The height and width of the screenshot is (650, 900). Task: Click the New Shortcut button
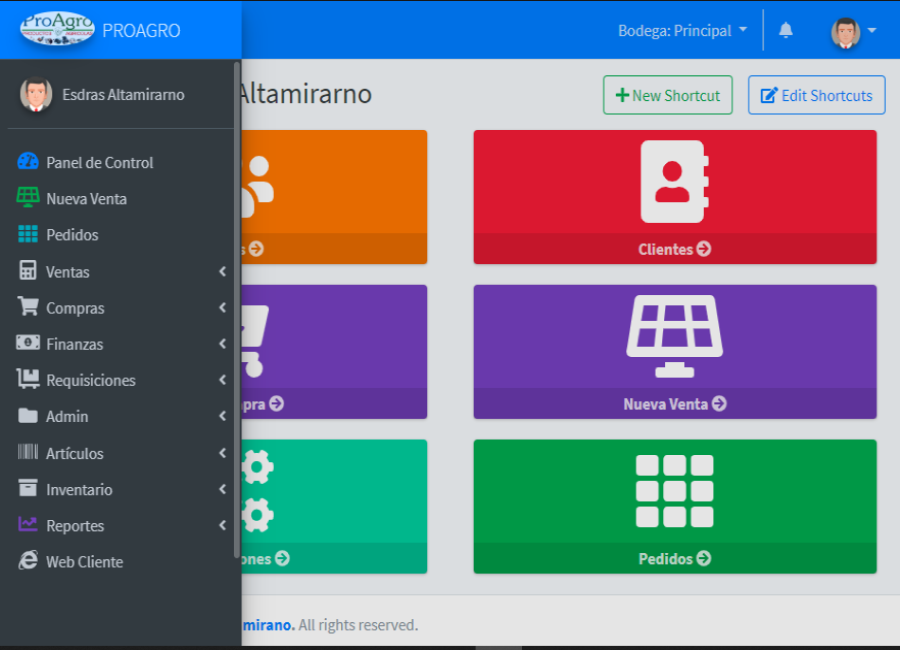(x=667, y=96)
